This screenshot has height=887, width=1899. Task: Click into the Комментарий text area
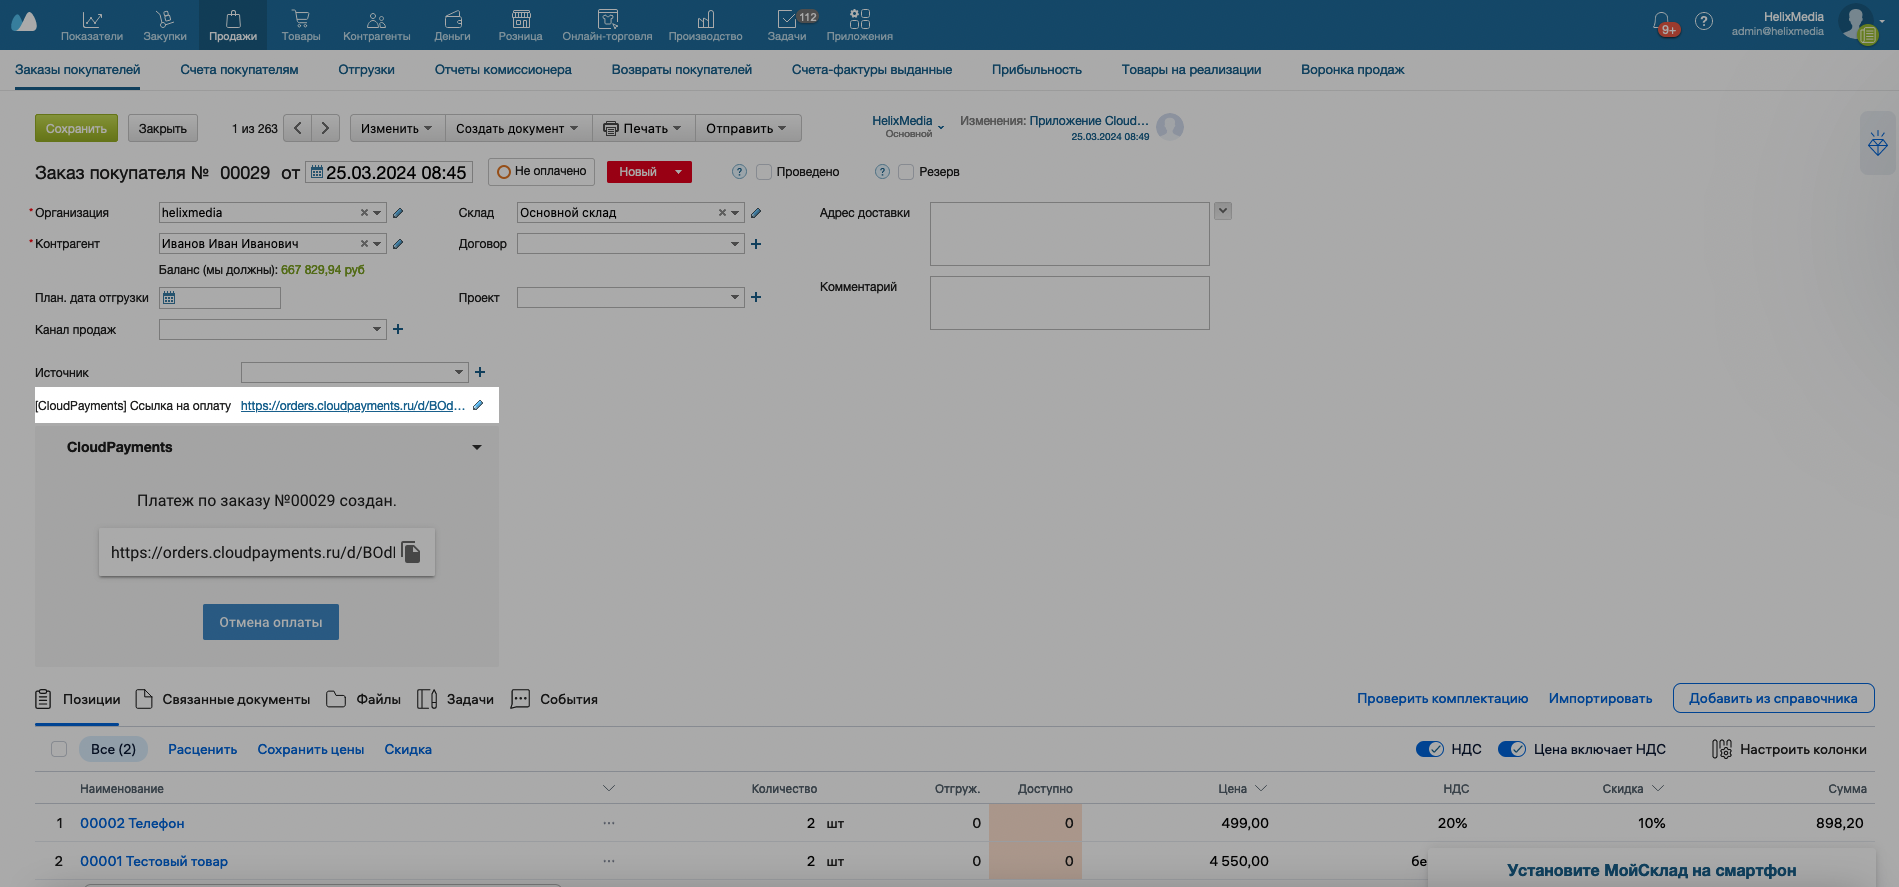(1069, 303)
